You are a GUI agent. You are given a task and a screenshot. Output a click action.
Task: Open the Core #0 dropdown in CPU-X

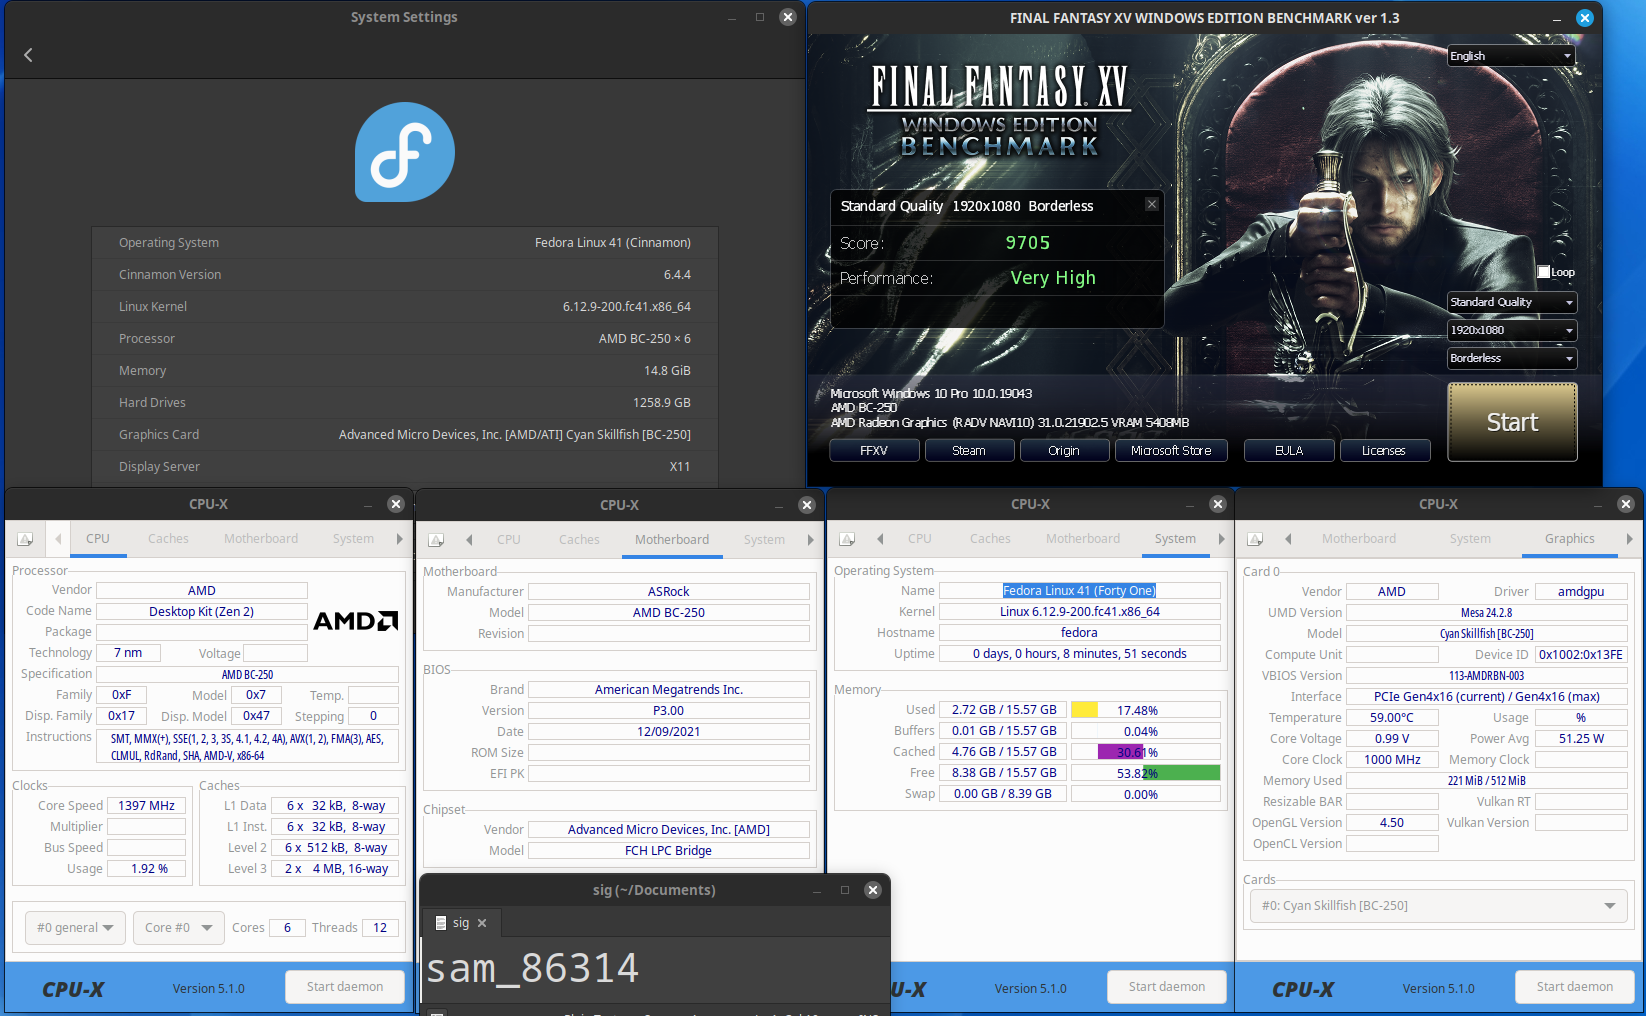178,928
